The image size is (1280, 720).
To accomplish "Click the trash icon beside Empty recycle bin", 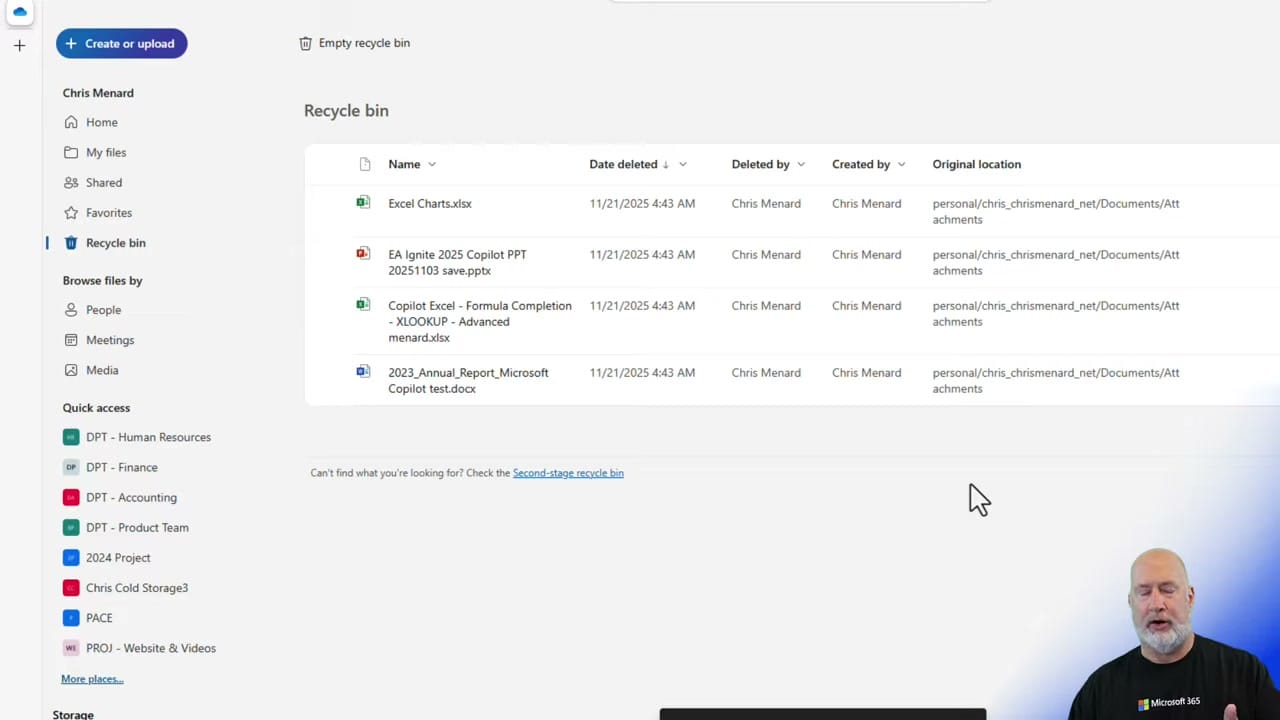I will click(306, 42).
